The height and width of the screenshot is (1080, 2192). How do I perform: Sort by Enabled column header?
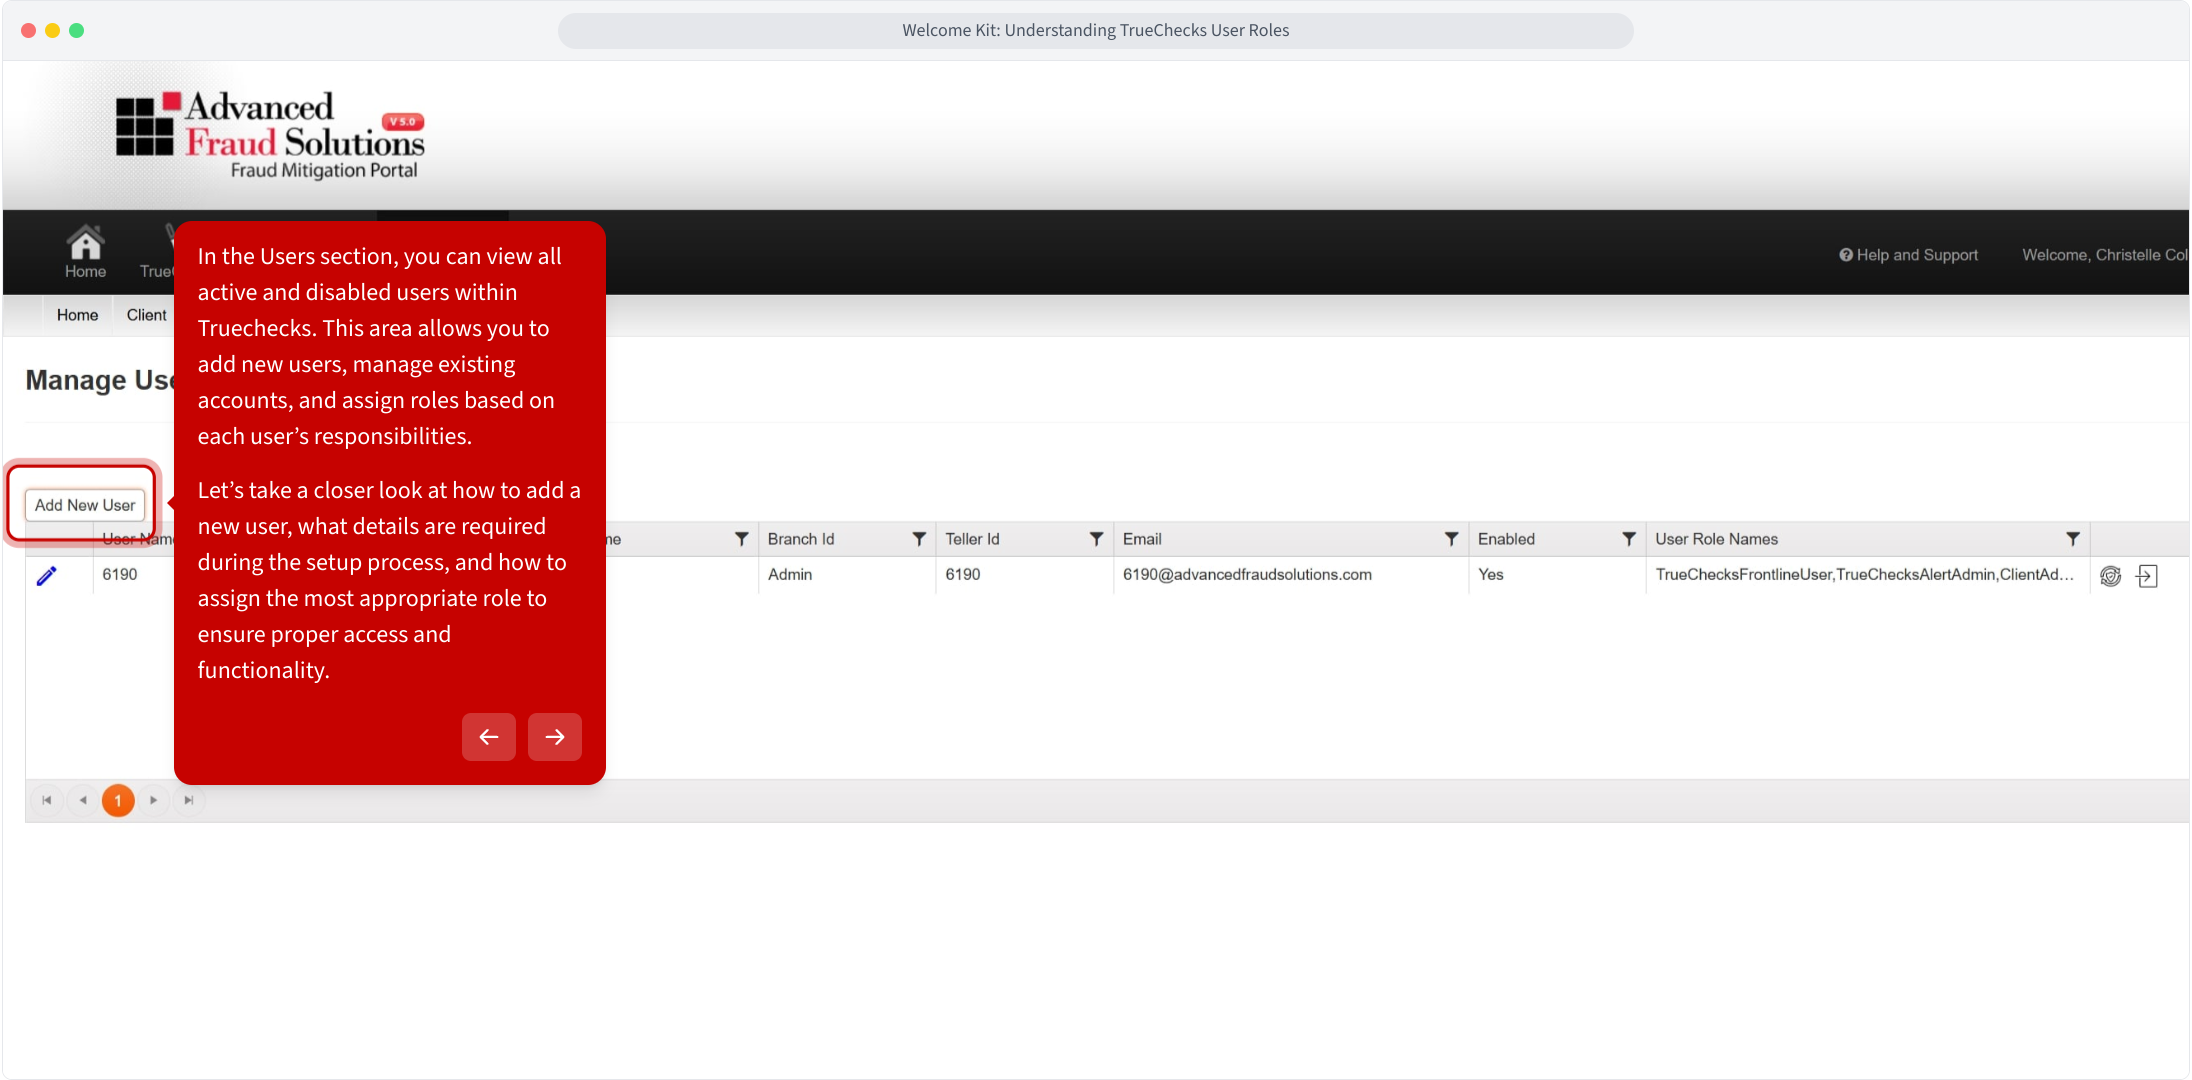(1506, 539)
